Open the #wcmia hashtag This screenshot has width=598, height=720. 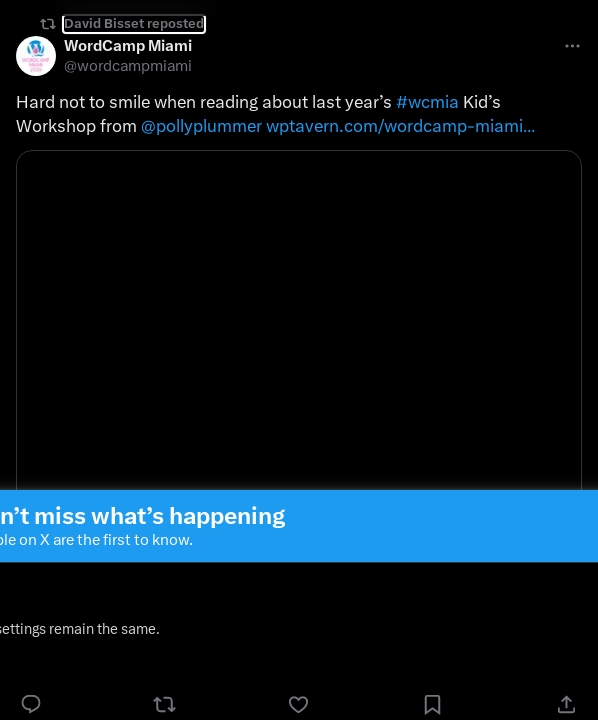click(x=427, y=102)
